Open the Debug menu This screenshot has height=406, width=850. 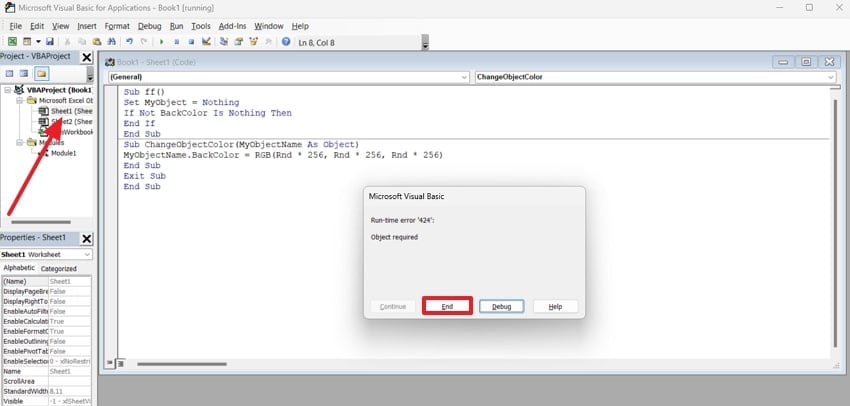click(150, 26)
